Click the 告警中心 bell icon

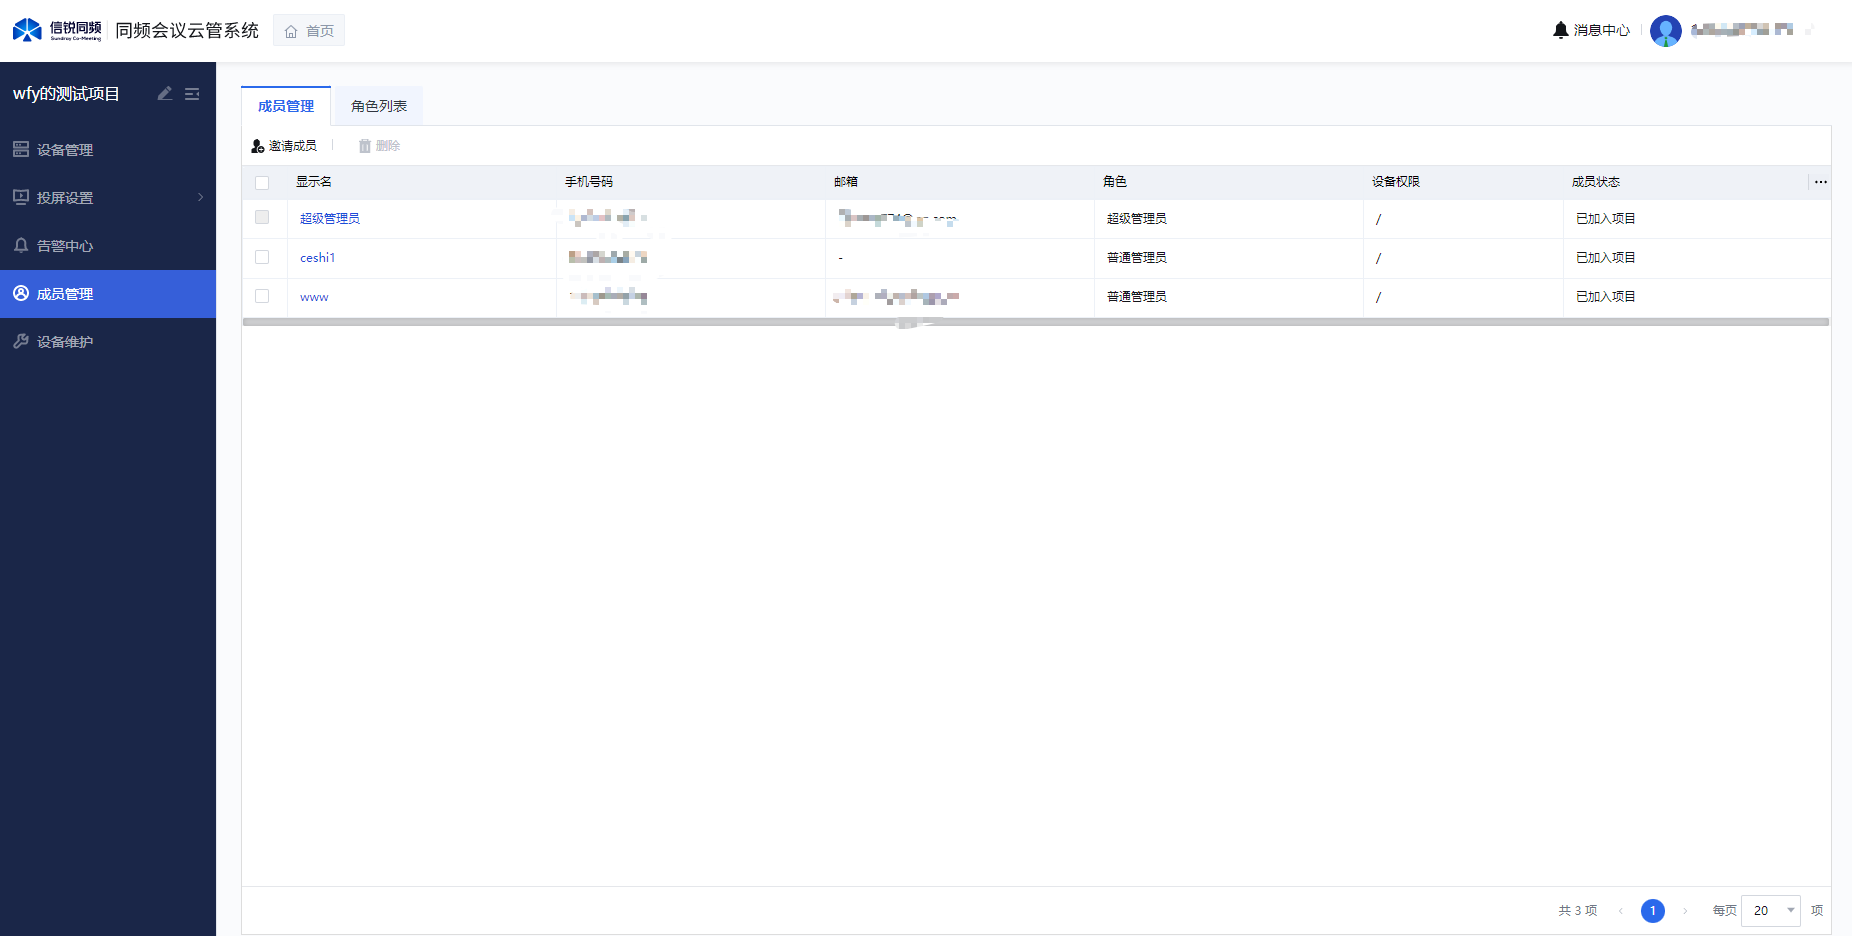point(21,245)
